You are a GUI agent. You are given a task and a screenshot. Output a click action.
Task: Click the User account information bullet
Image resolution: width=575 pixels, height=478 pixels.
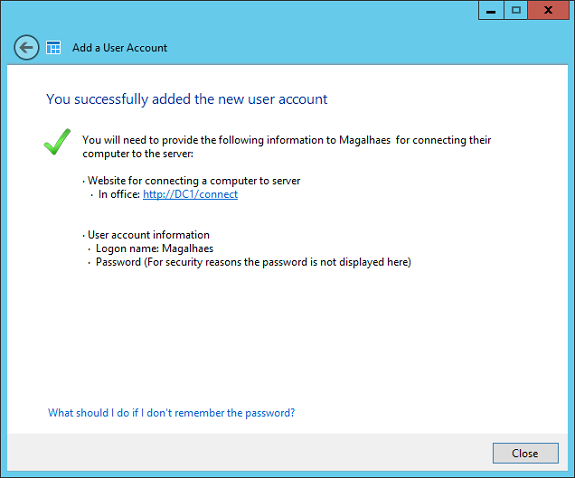click(149, 235)
